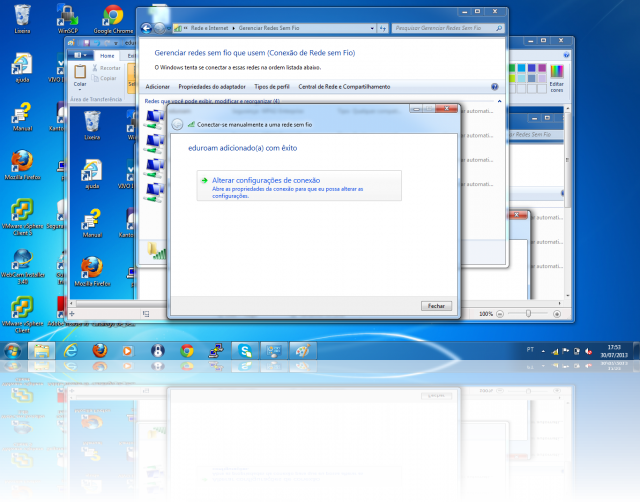Open Internet Explorer from the taskbar
Screen dimensions: 640x504
tap(71, 351)
